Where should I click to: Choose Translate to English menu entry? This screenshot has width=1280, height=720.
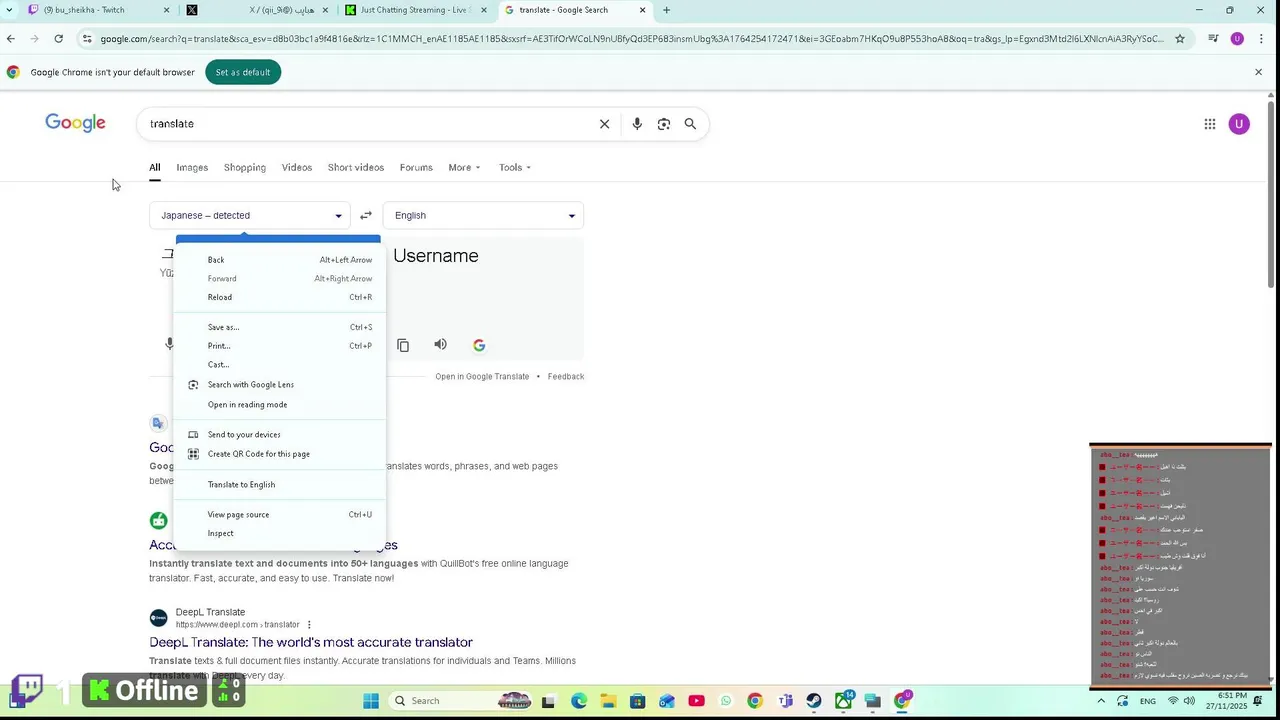tap(279, 485)
